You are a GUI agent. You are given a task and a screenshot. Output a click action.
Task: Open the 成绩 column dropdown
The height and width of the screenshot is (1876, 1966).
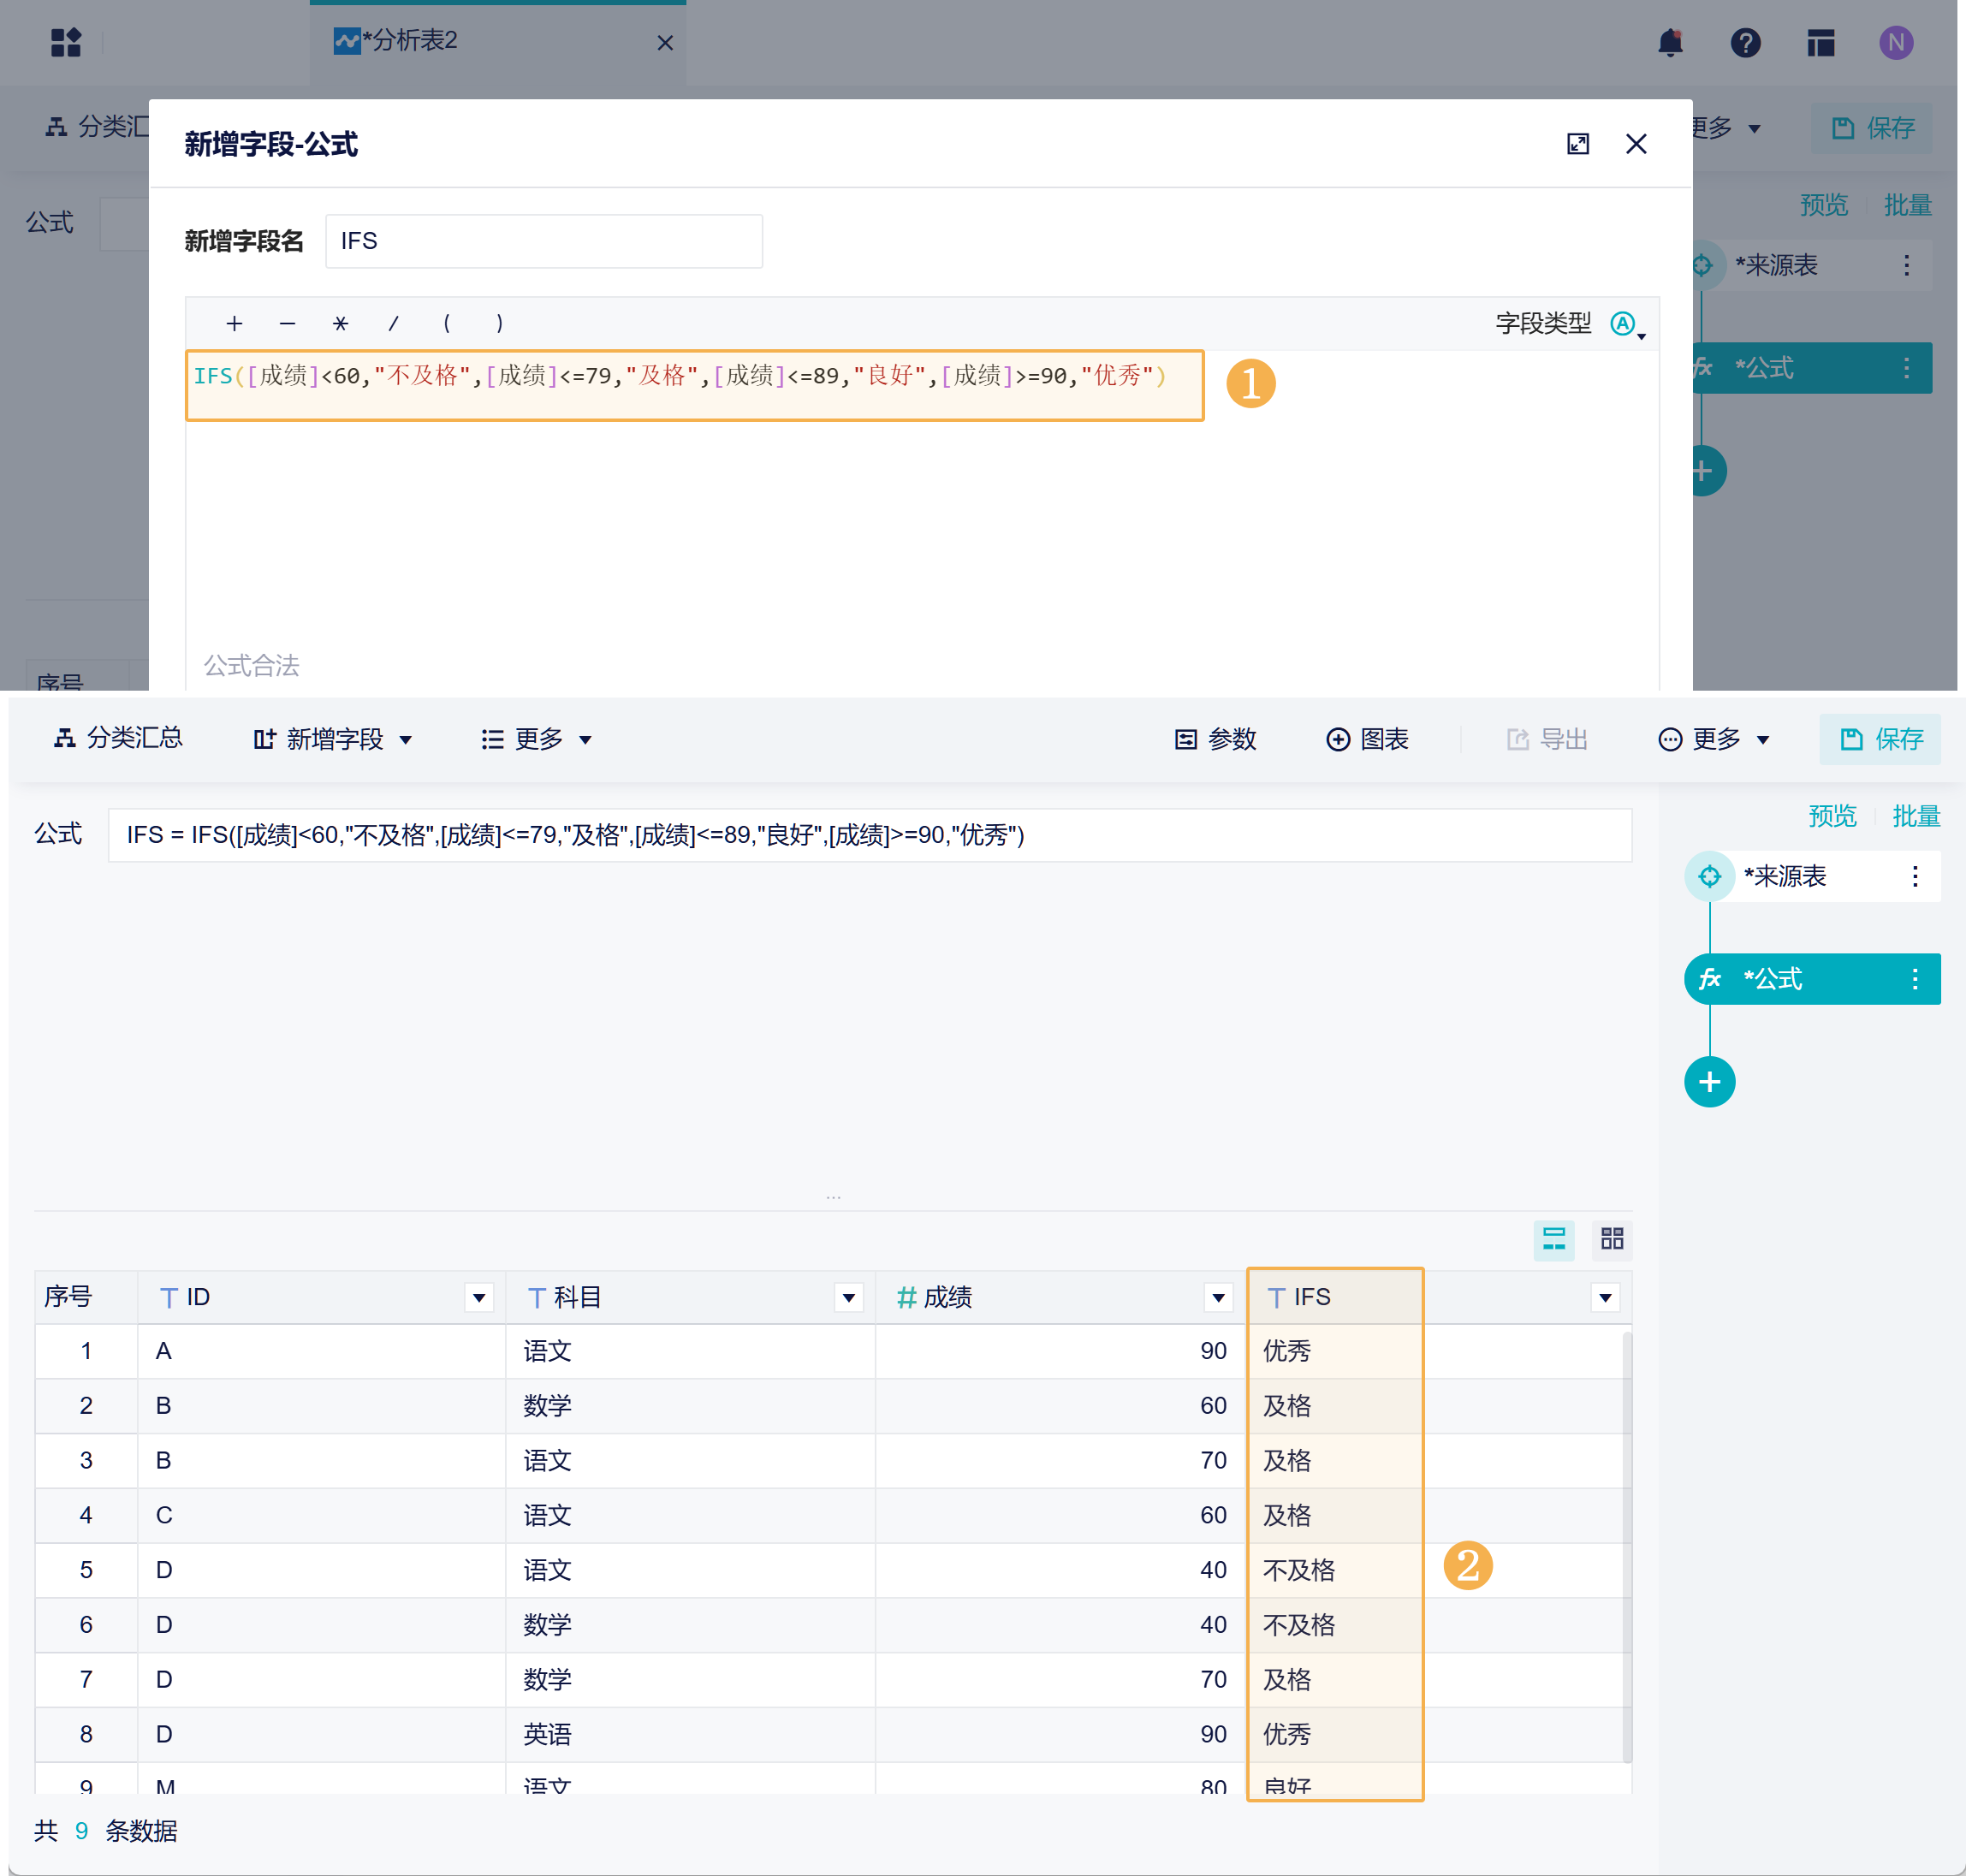1217,1298
